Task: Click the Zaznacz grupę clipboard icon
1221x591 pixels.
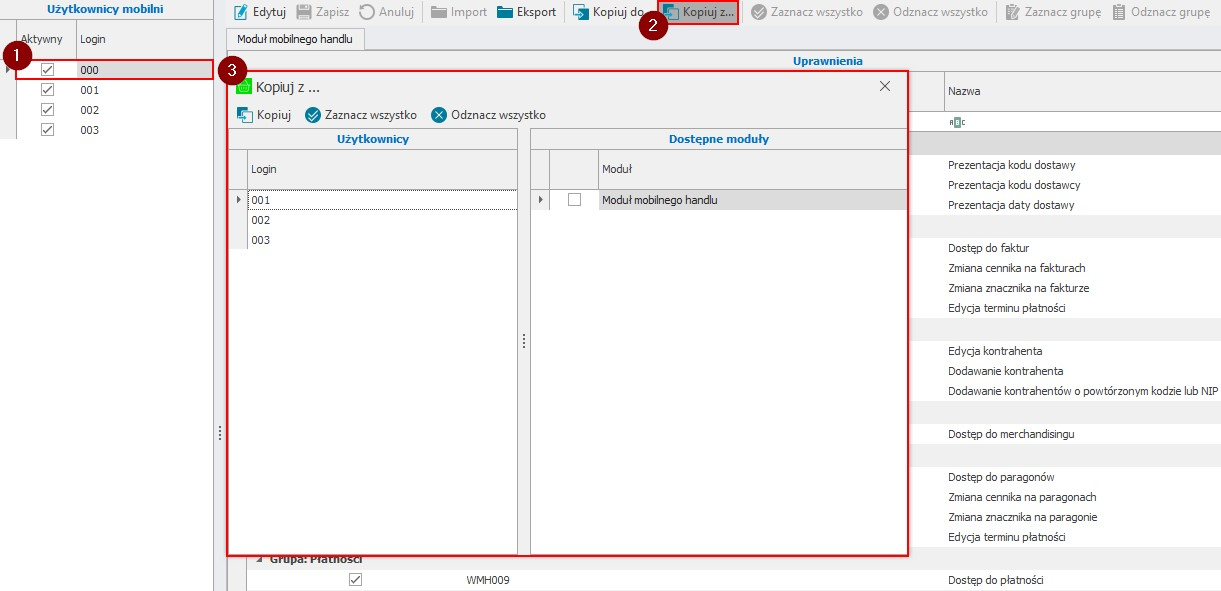Action: point(1013,12)
